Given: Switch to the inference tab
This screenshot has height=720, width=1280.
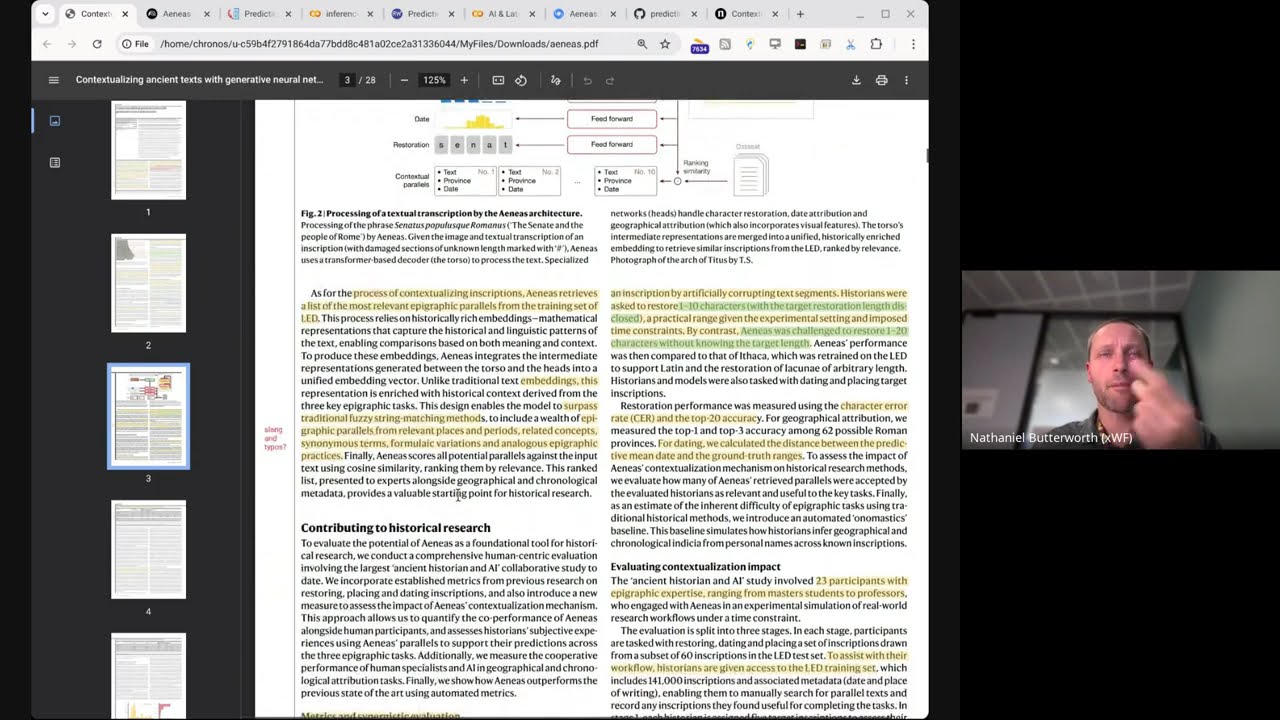Looking at the screenshot, I should click(x=340, y=14).
